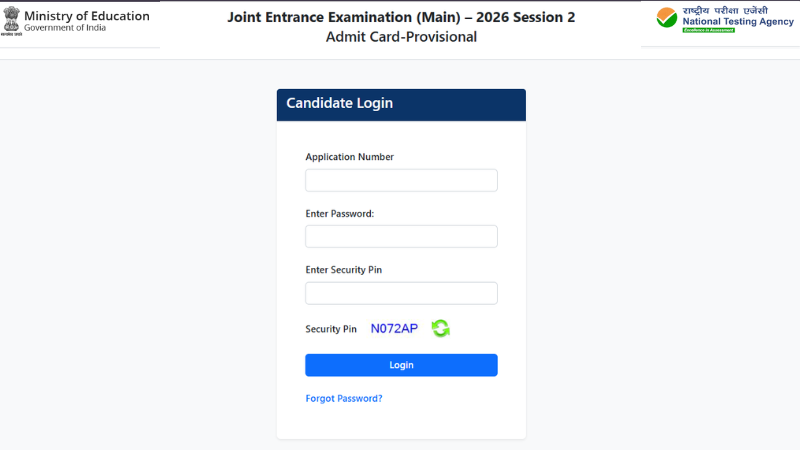Screen dimensions: 800x450
Task: Click the Enter Password: label
Action: coord(339,214)
